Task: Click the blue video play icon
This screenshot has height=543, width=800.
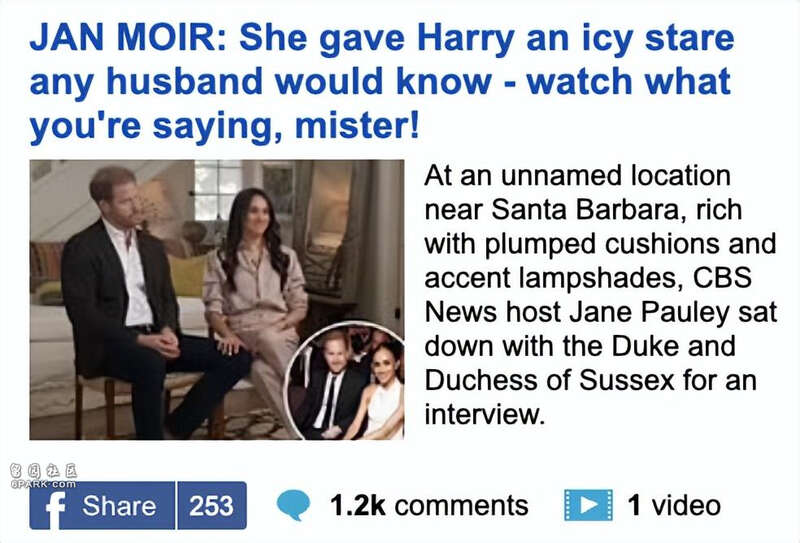Action: [588, 505]
